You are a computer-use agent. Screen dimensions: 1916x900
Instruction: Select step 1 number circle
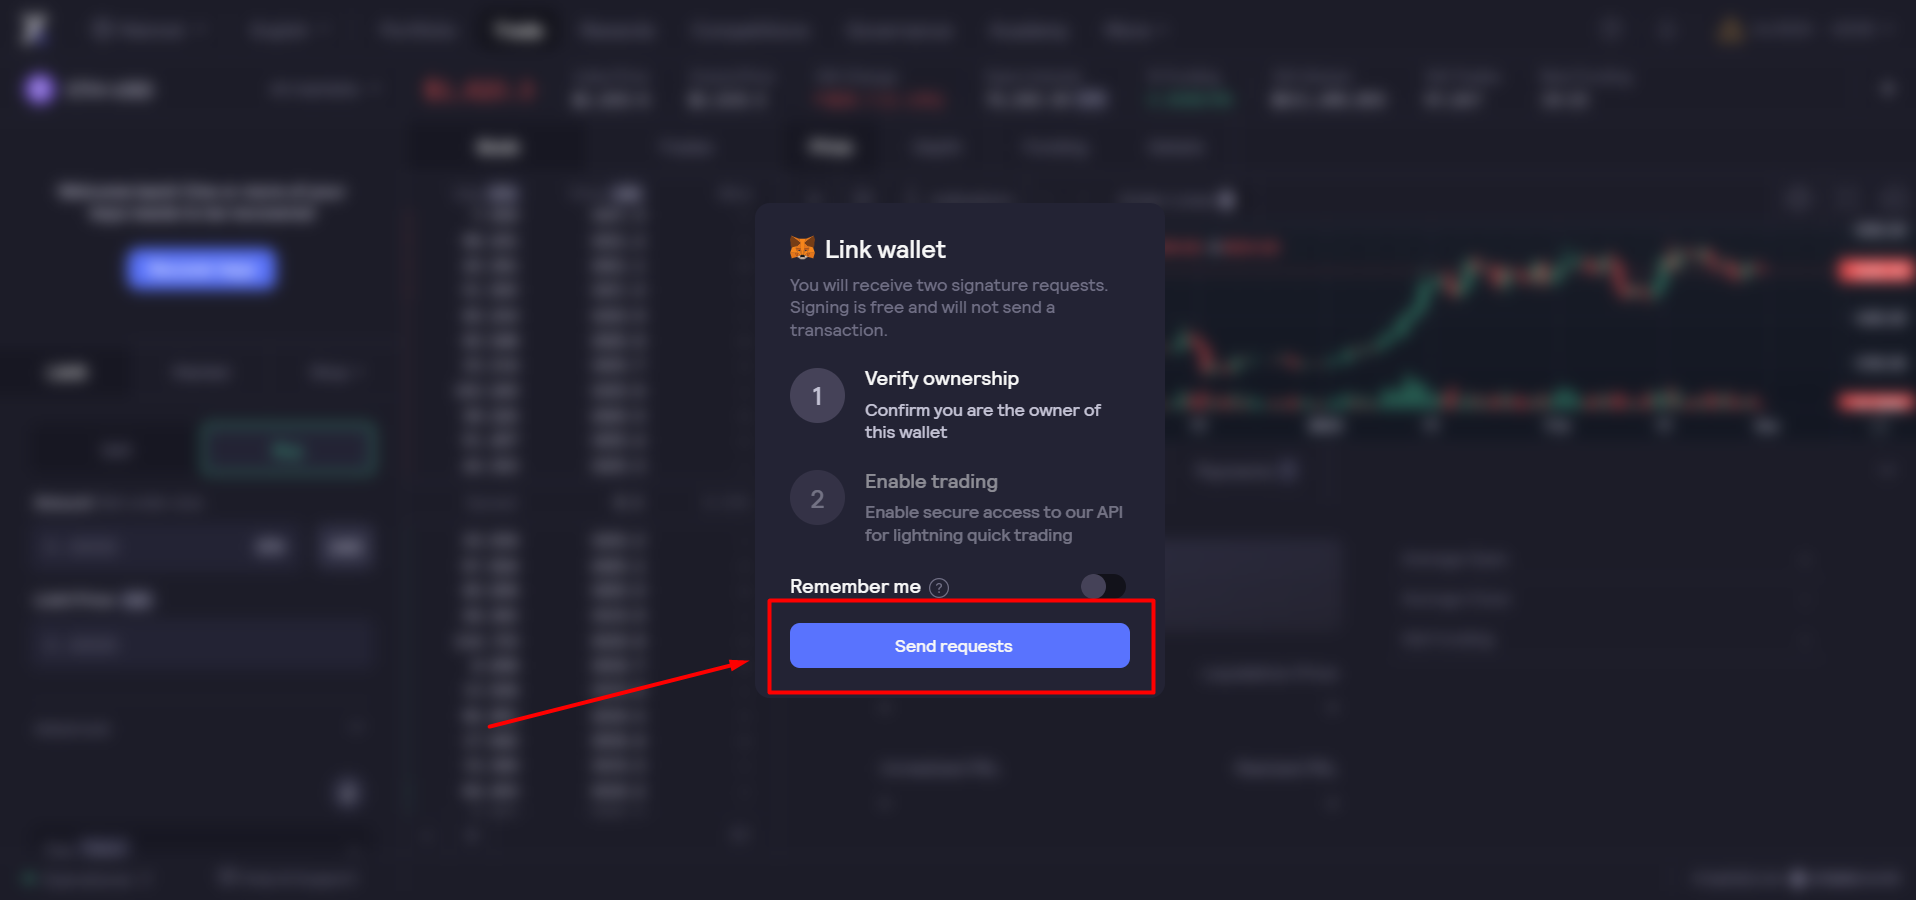pos(817,396)
